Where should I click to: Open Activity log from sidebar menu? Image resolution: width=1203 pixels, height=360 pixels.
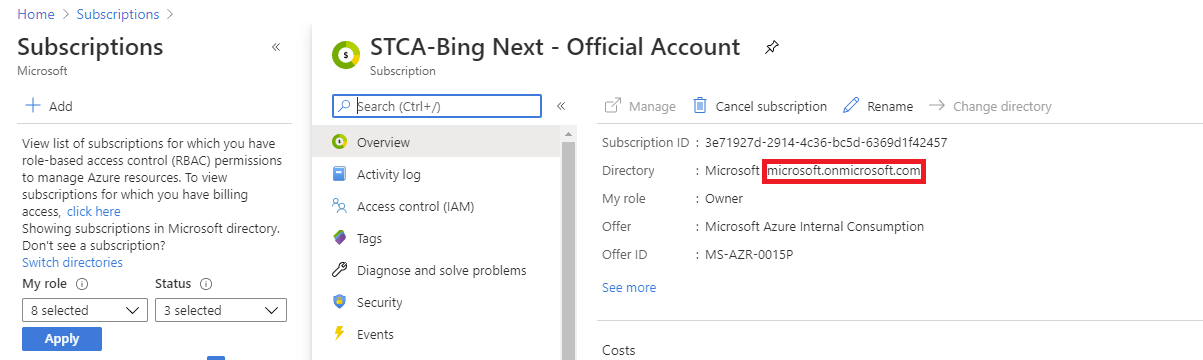point(389,174)
